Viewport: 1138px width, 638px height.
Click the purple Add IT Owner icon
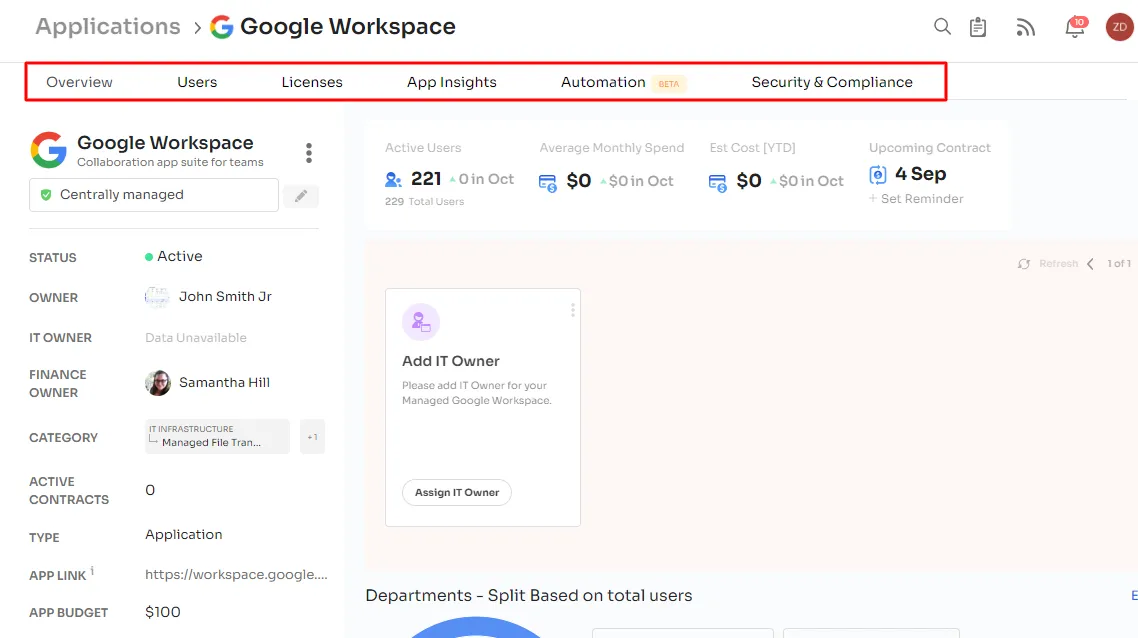pyautogui.click(x=421, y=322)
